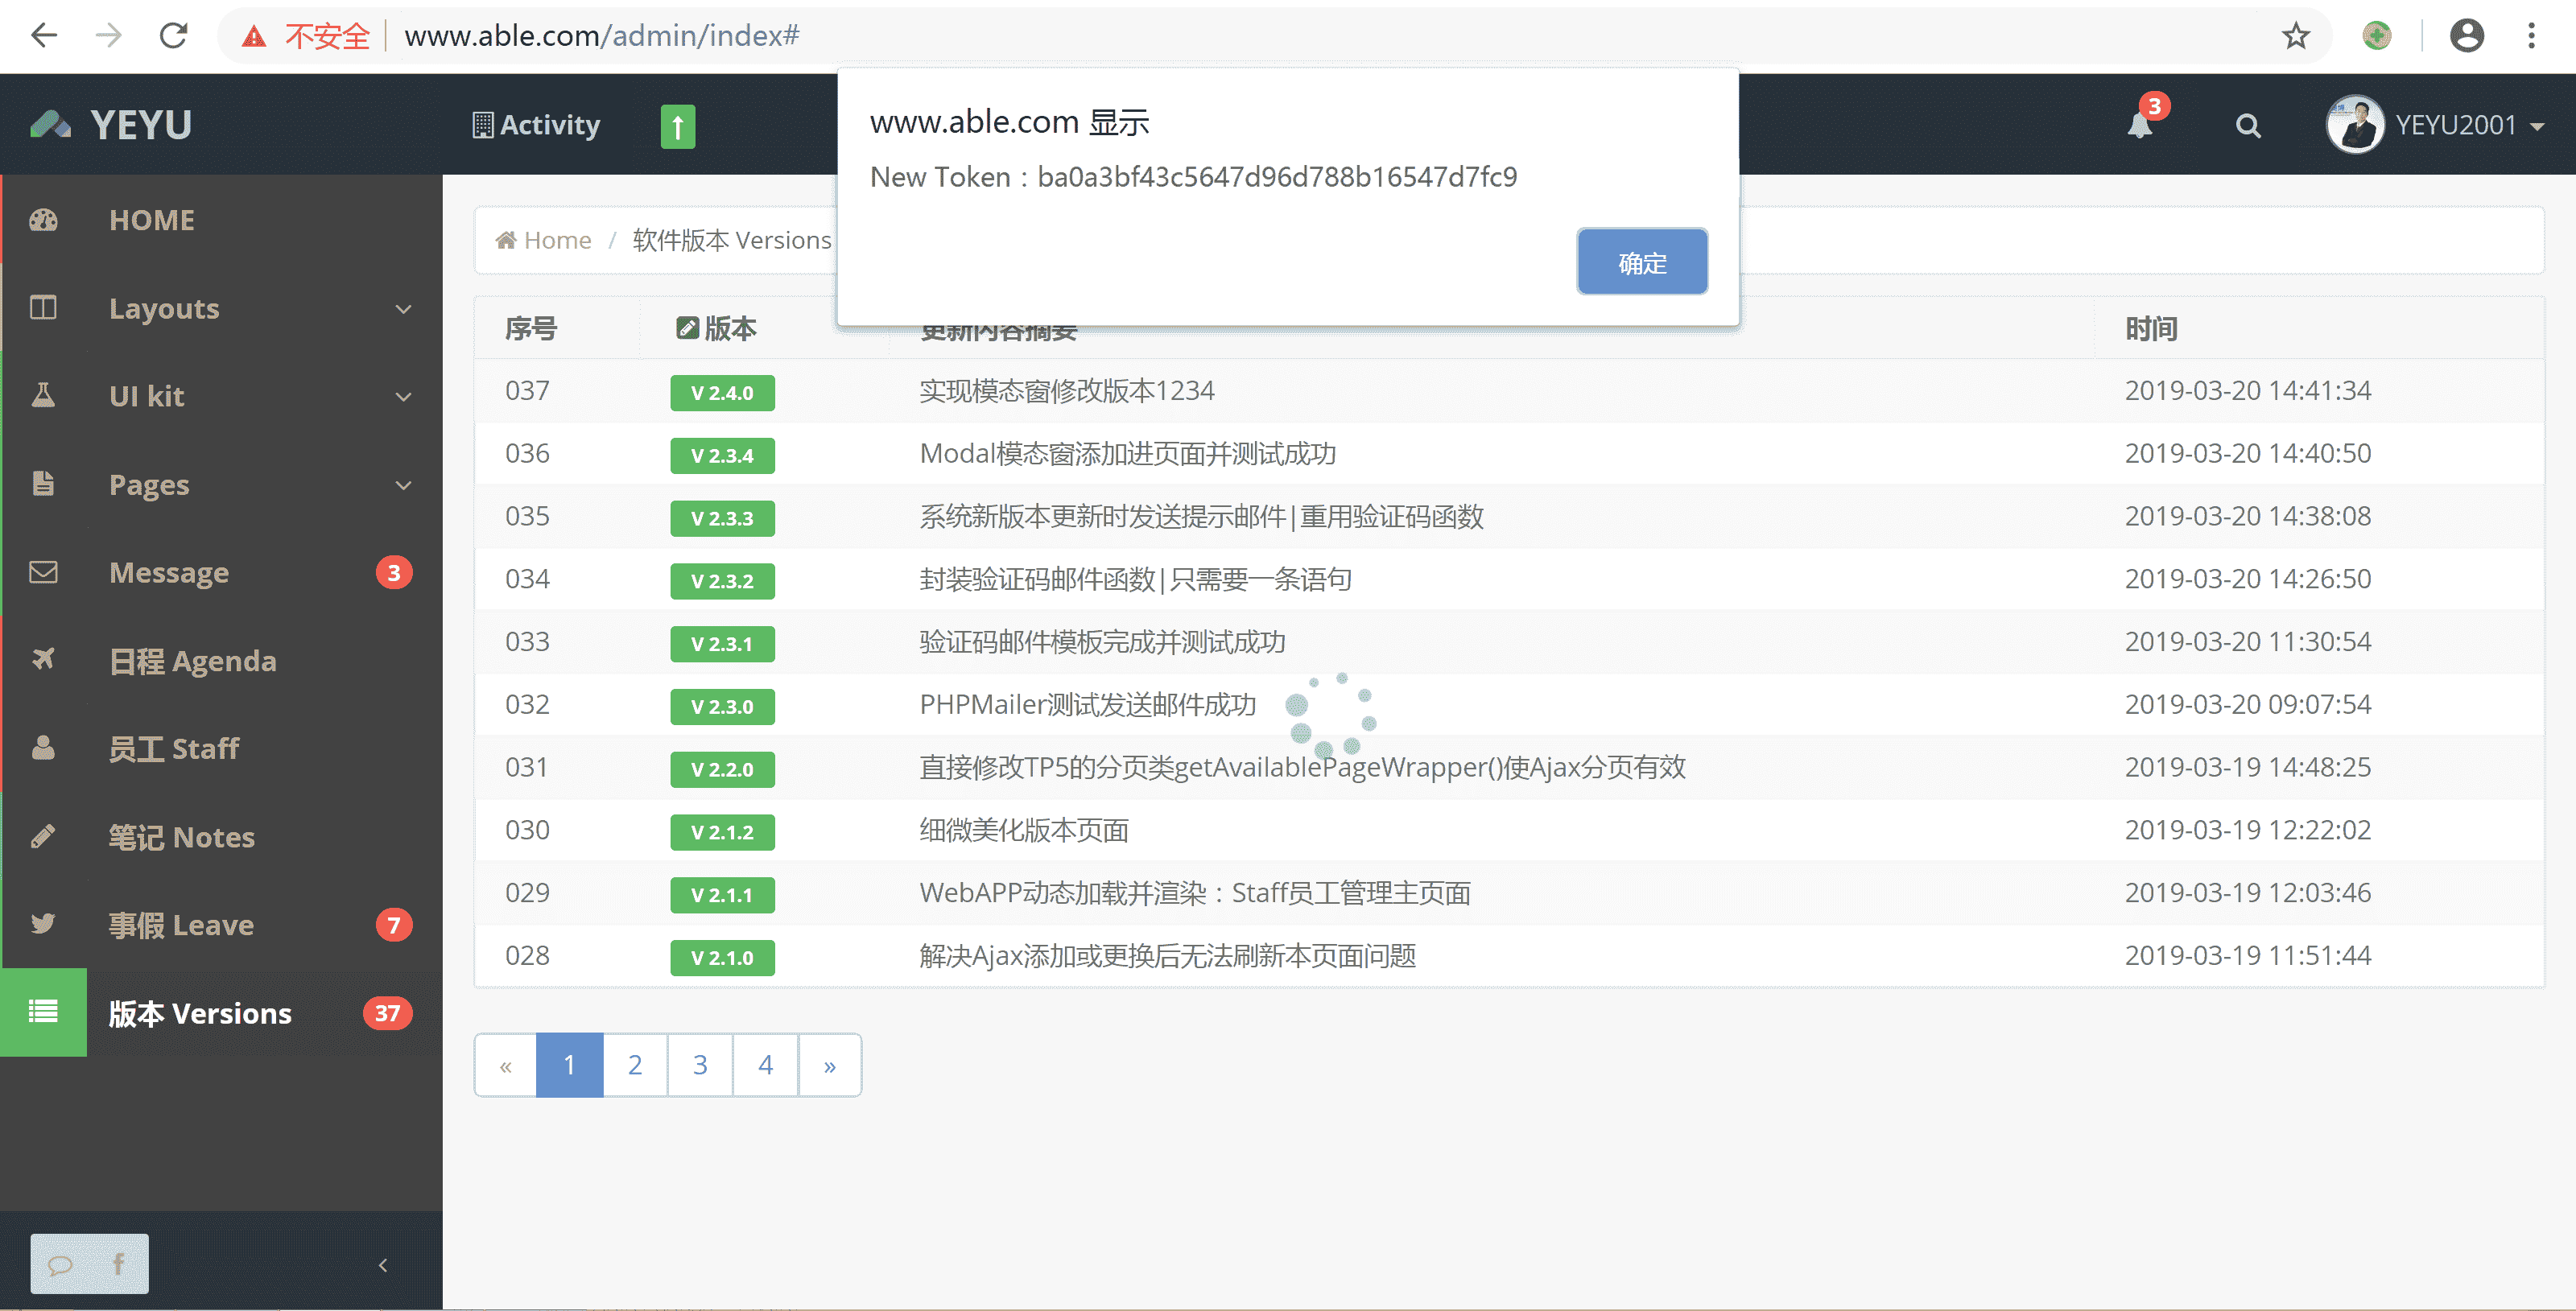Select the 员工 Staff menu item
The image size is (2576, 1311).
click(174, 749)
